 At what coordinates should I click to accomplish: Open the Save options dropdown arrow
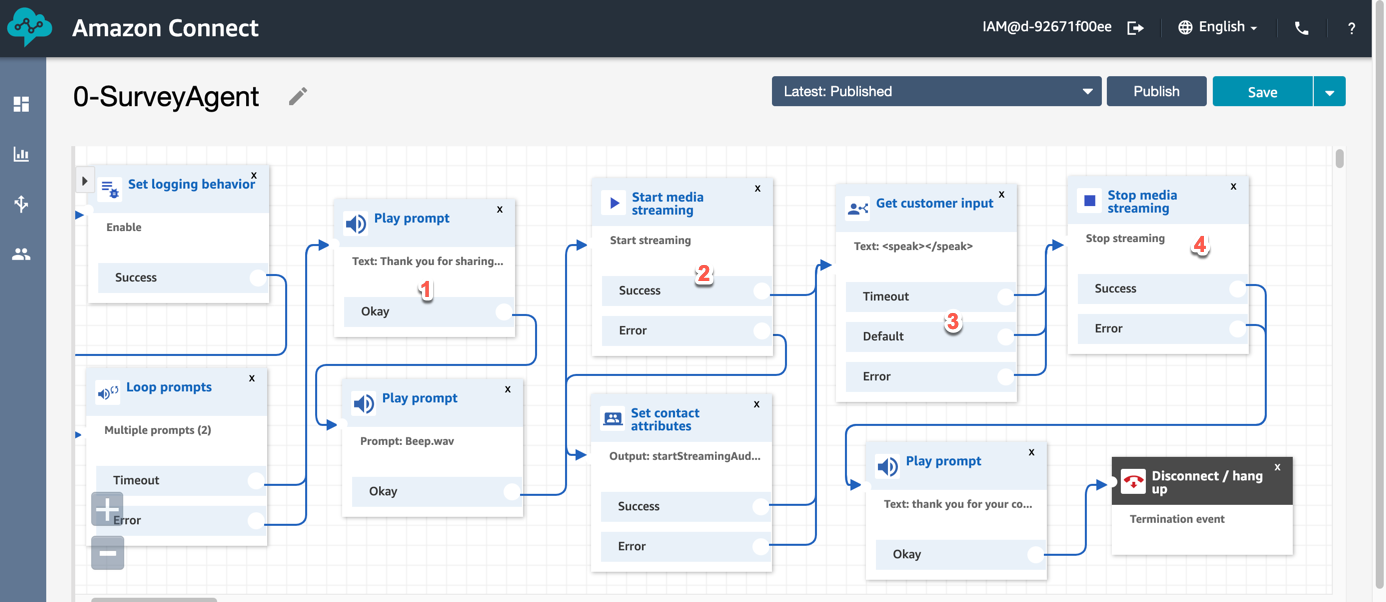[1329, 92]
